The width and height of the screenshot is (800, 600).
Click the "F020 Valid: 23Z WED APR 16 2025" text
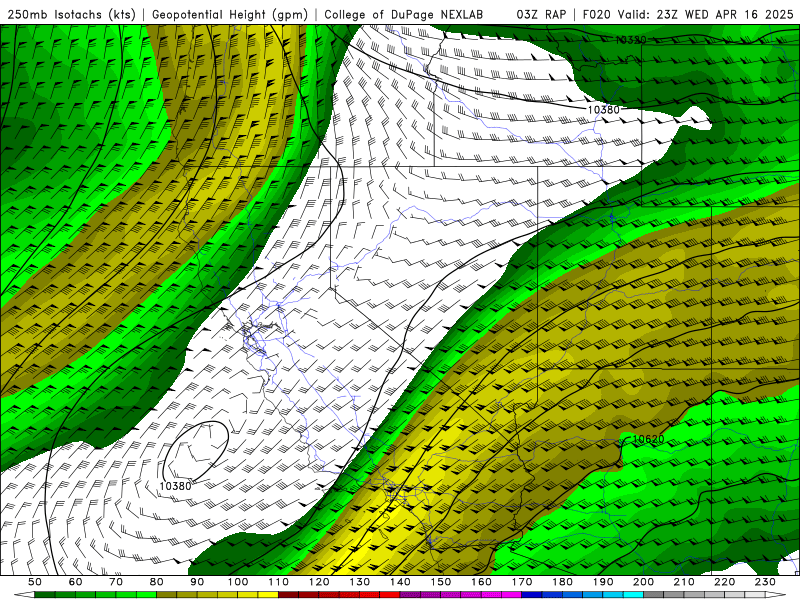pyautogui.click(x=688, y=15)
